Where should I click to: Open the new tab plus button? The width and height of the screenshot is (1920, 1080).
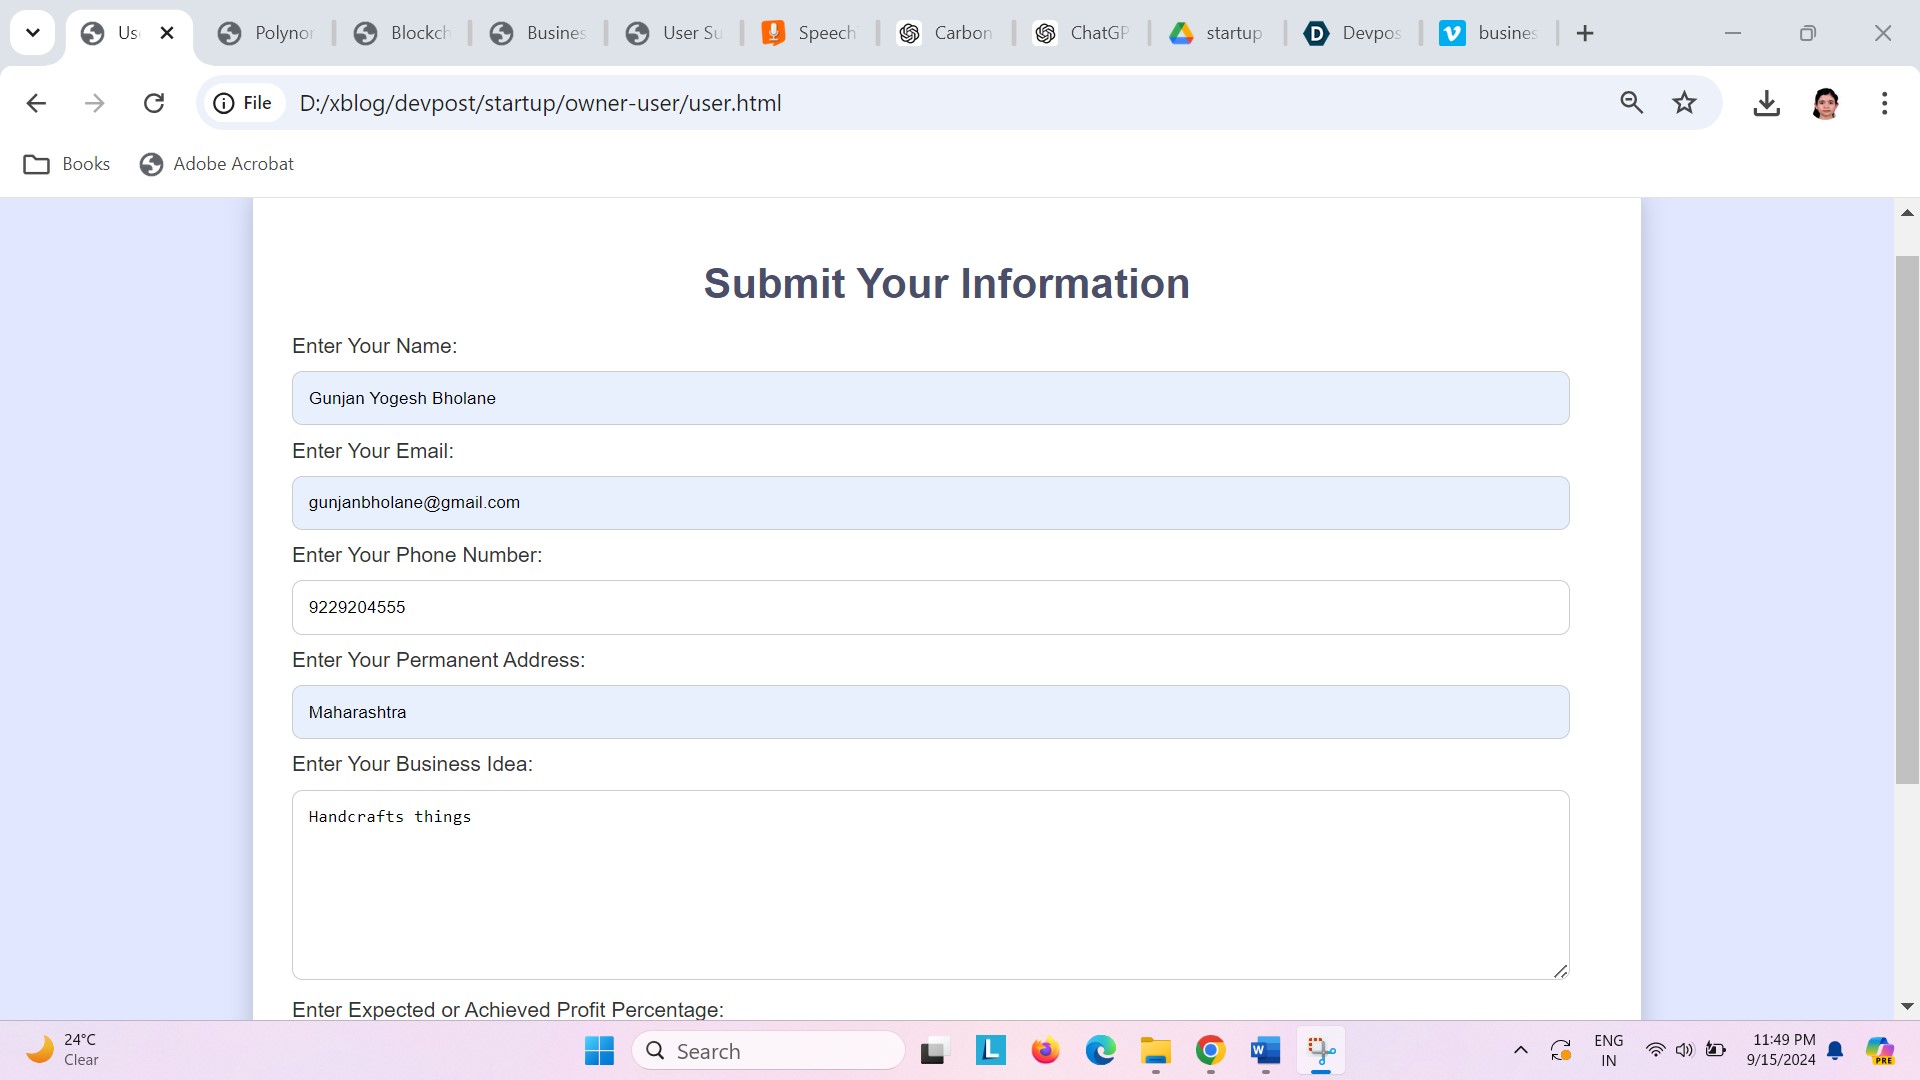coord(1585,33)
